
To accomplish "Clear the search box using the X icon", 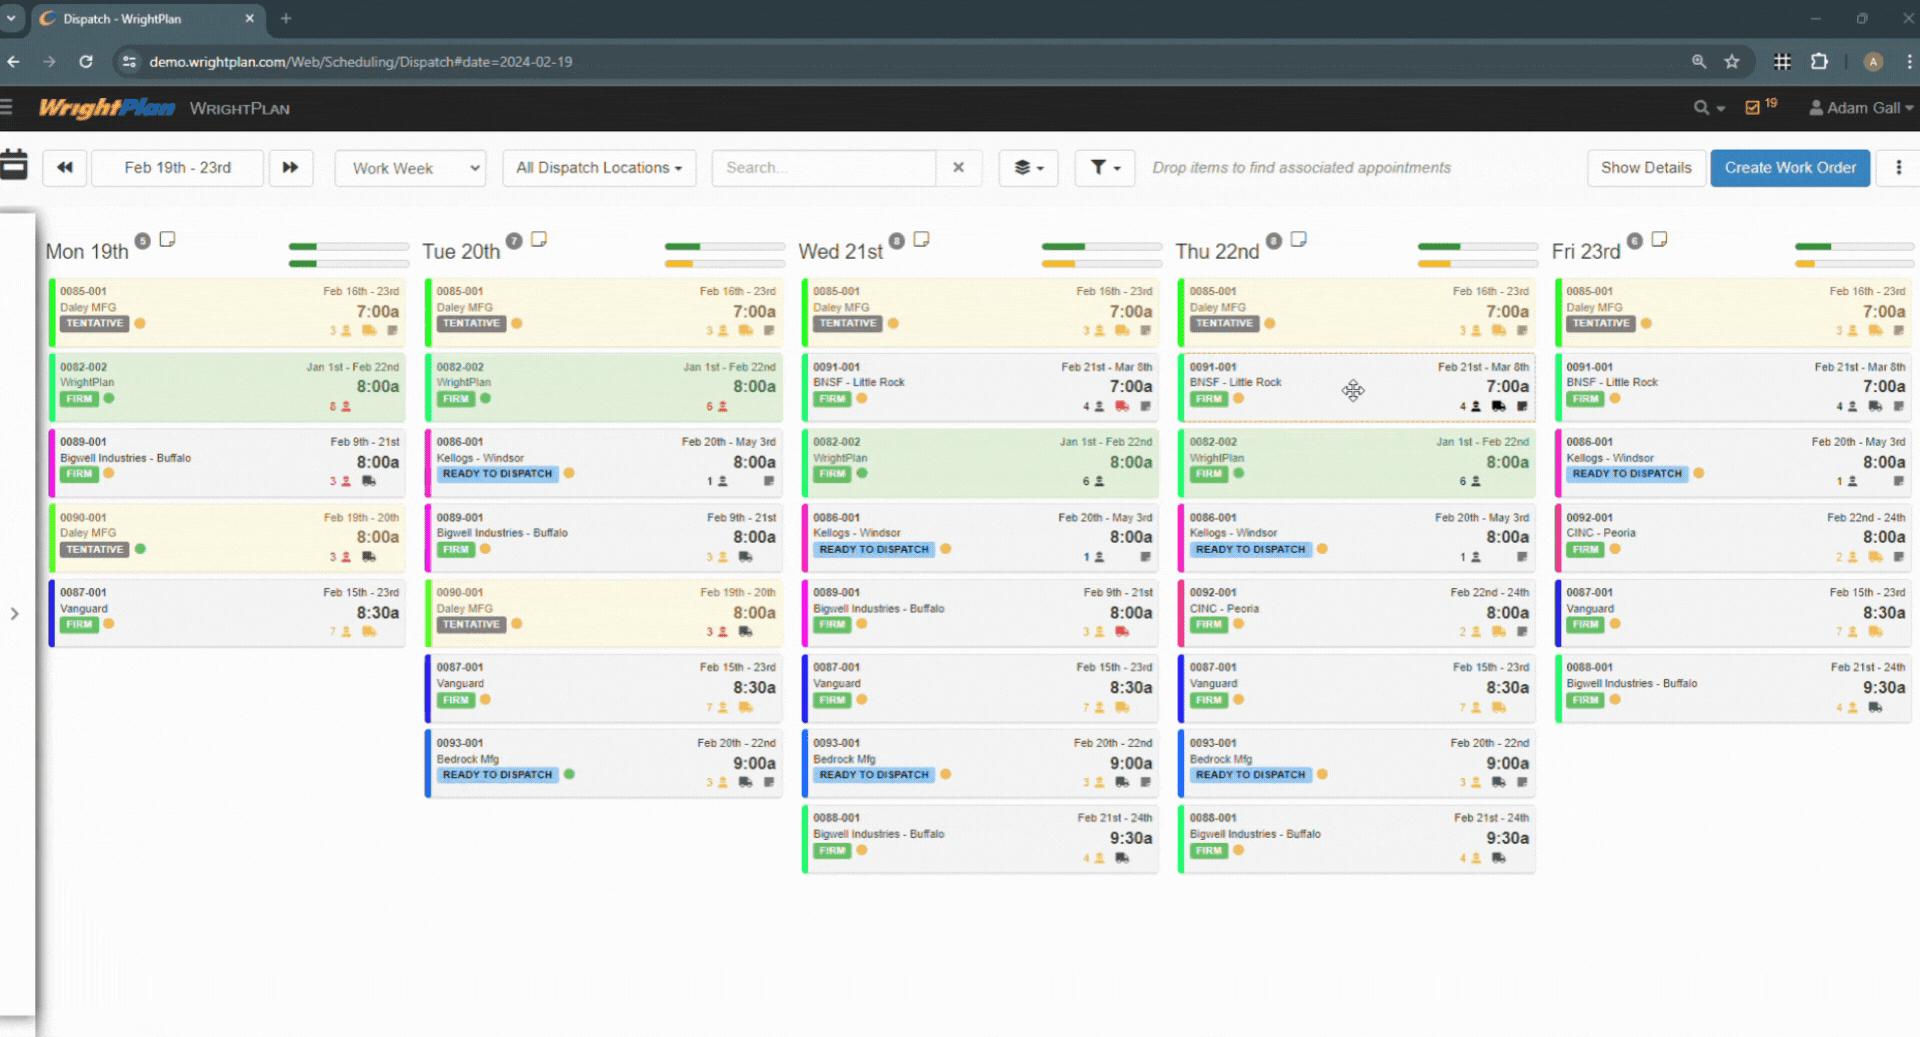I will coord(958,167).
